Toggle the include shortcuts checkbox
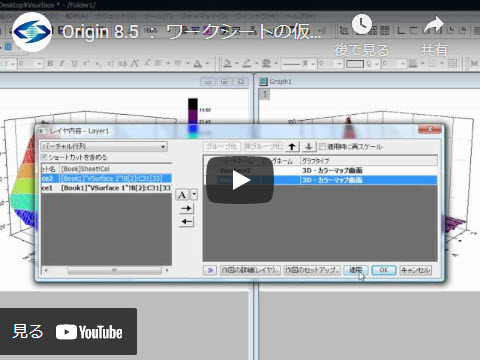Screen dimensions: 480x360 (x=44, y=157)
